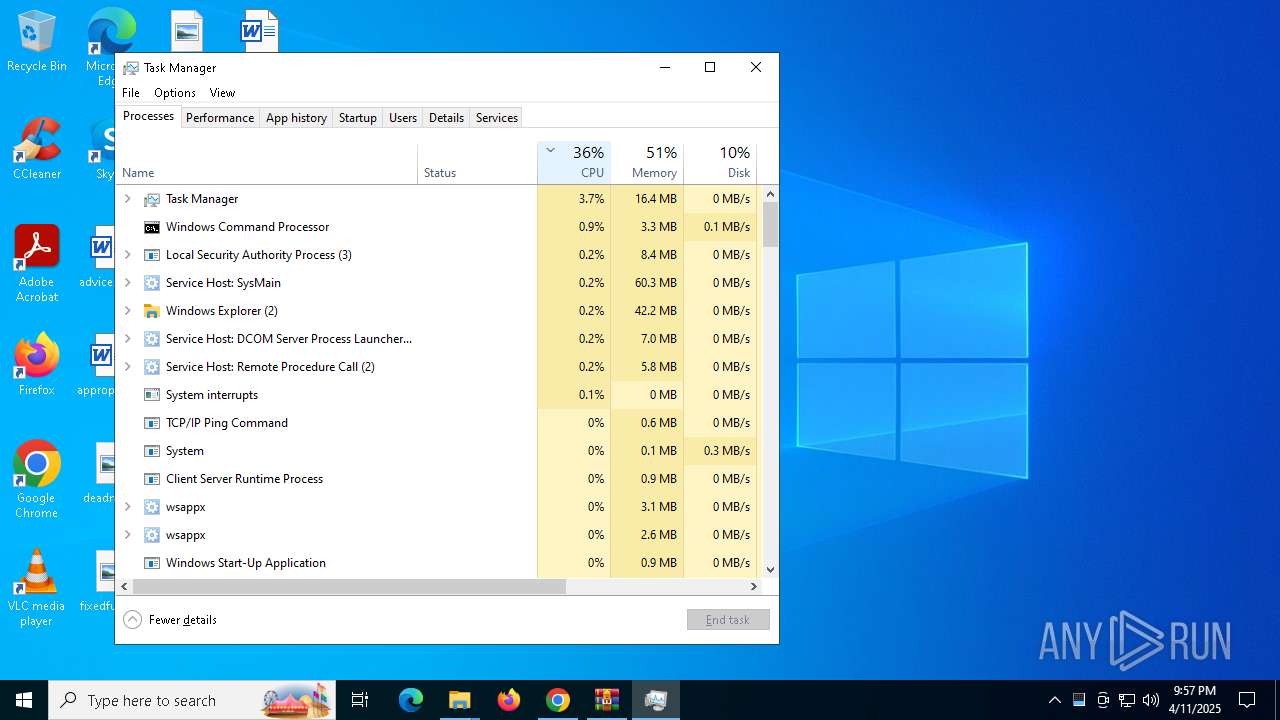The height and width of the screenshot is (720, 1280).
Task: Expand Service Host: Remote Procedure Call group
Action: [127, 367]
